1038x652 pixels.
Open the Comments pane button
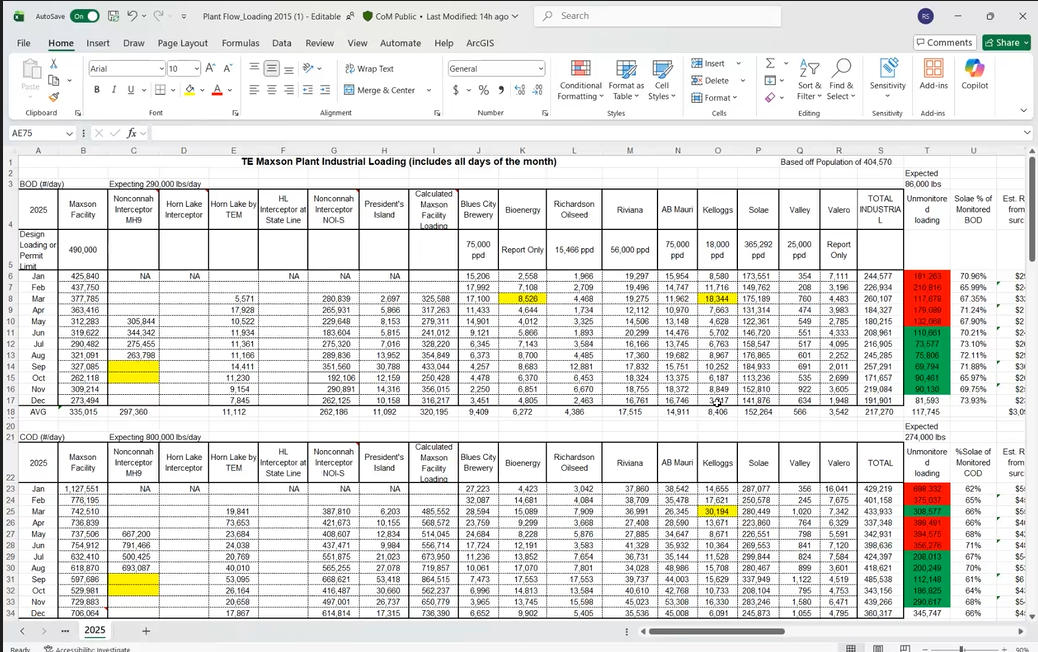944,43
